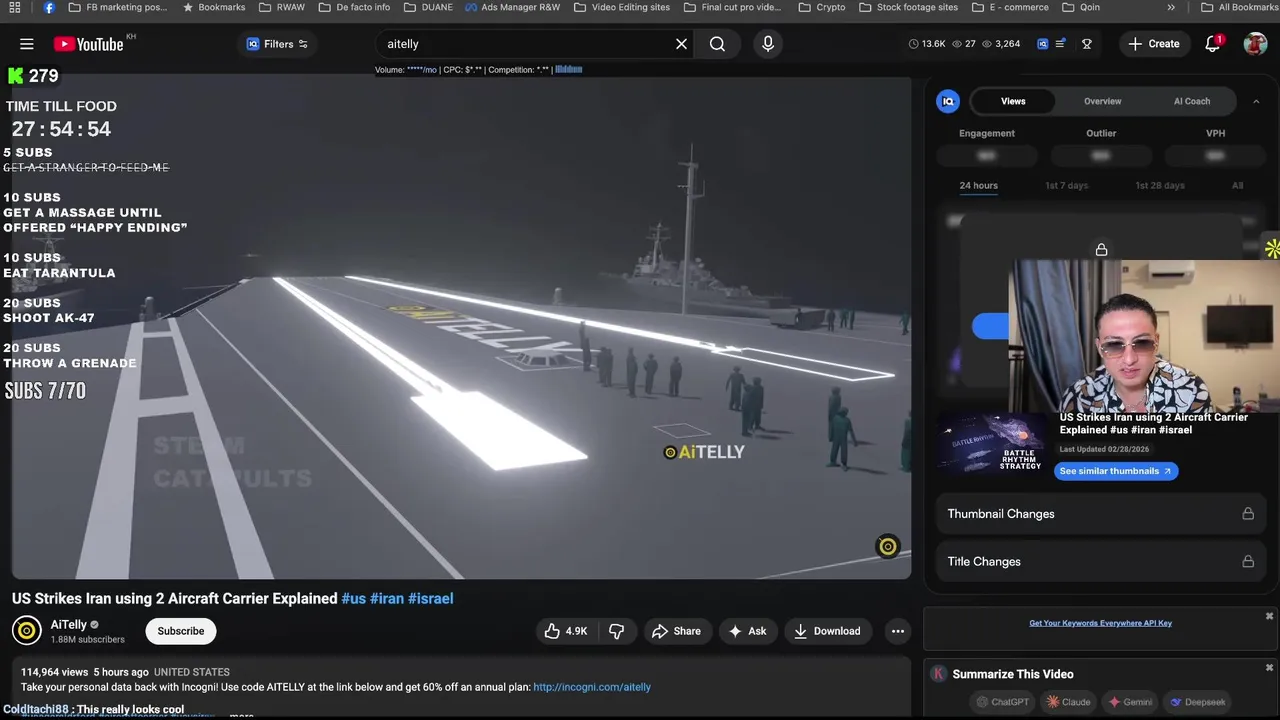Close the Keywords Everywhere API key box
Viewport: 1280px width, 720px height.
pos(1269,616)
